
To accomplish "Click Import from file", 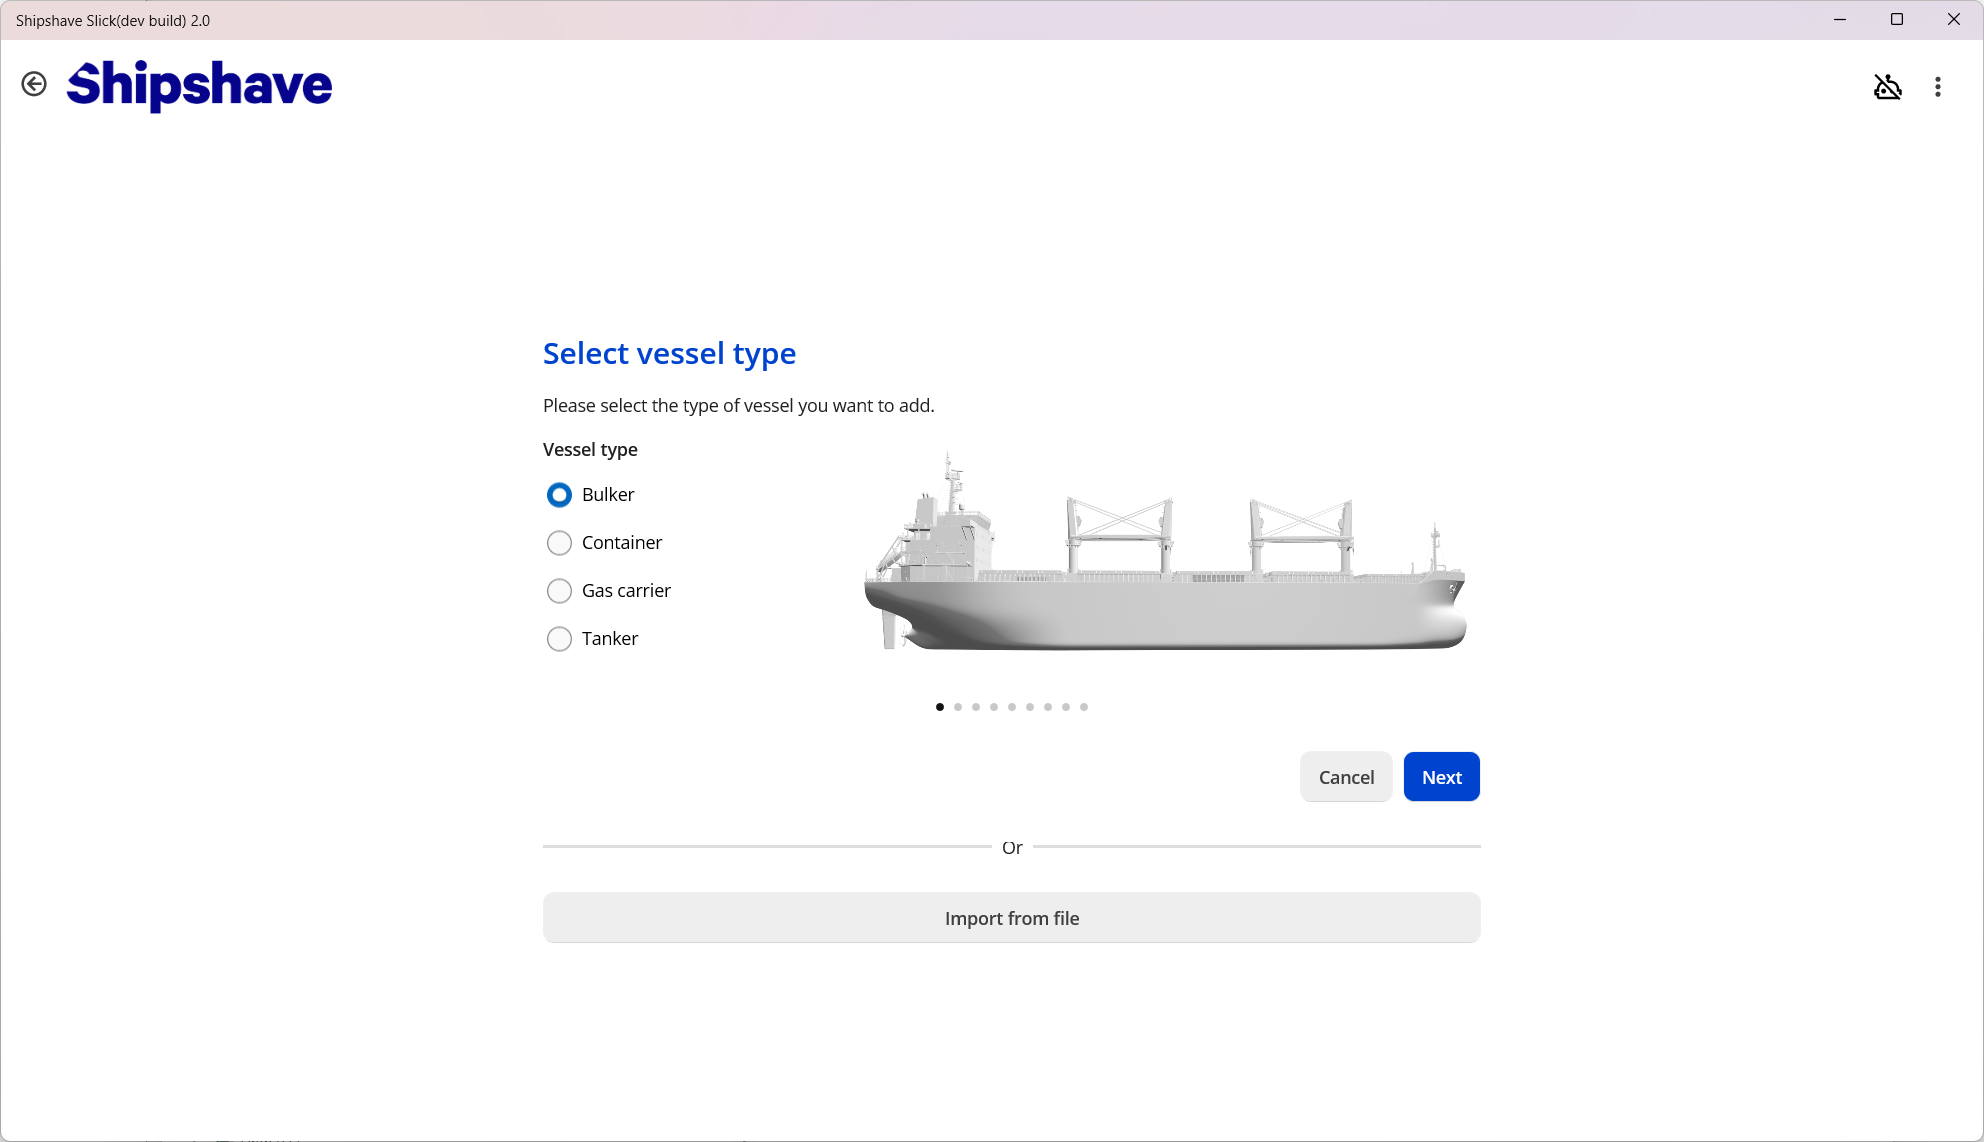I will tap(1011, 918).
